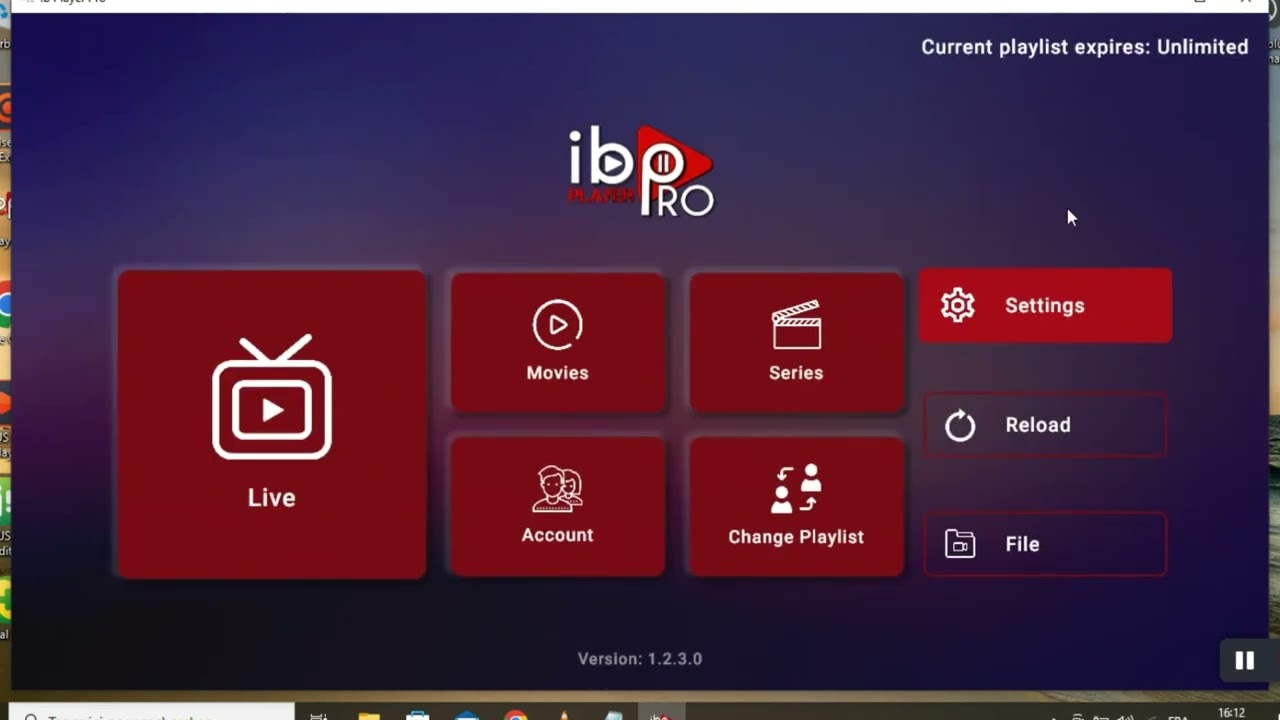
Task: Open the File button
Action: tap(1045, 544)
